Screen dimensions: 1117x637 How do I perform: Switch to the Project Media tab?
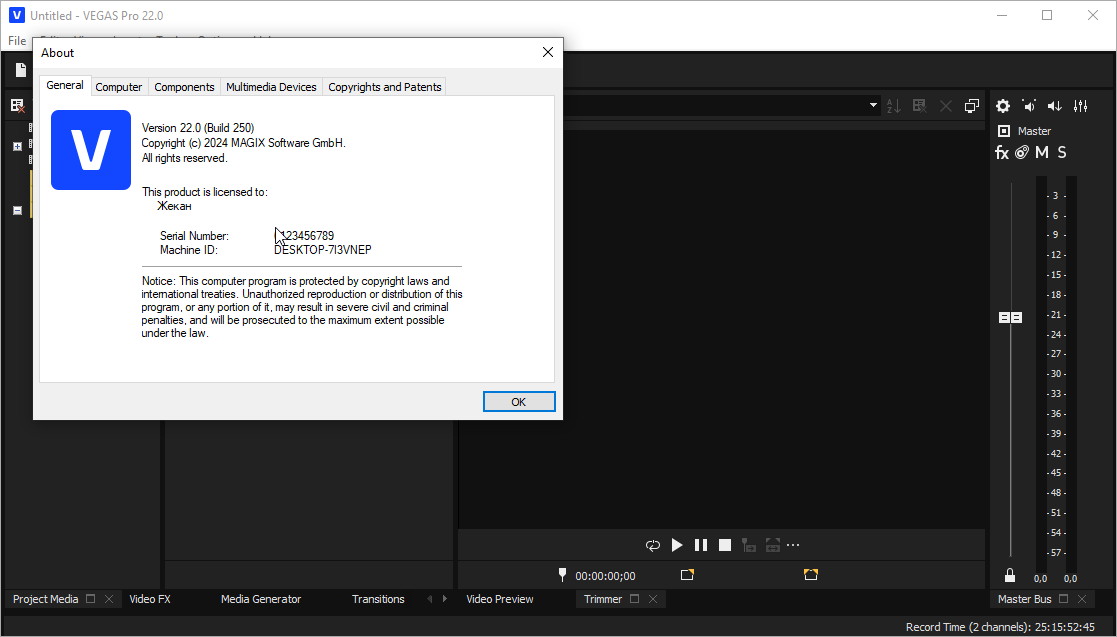(x=46, y=599)
